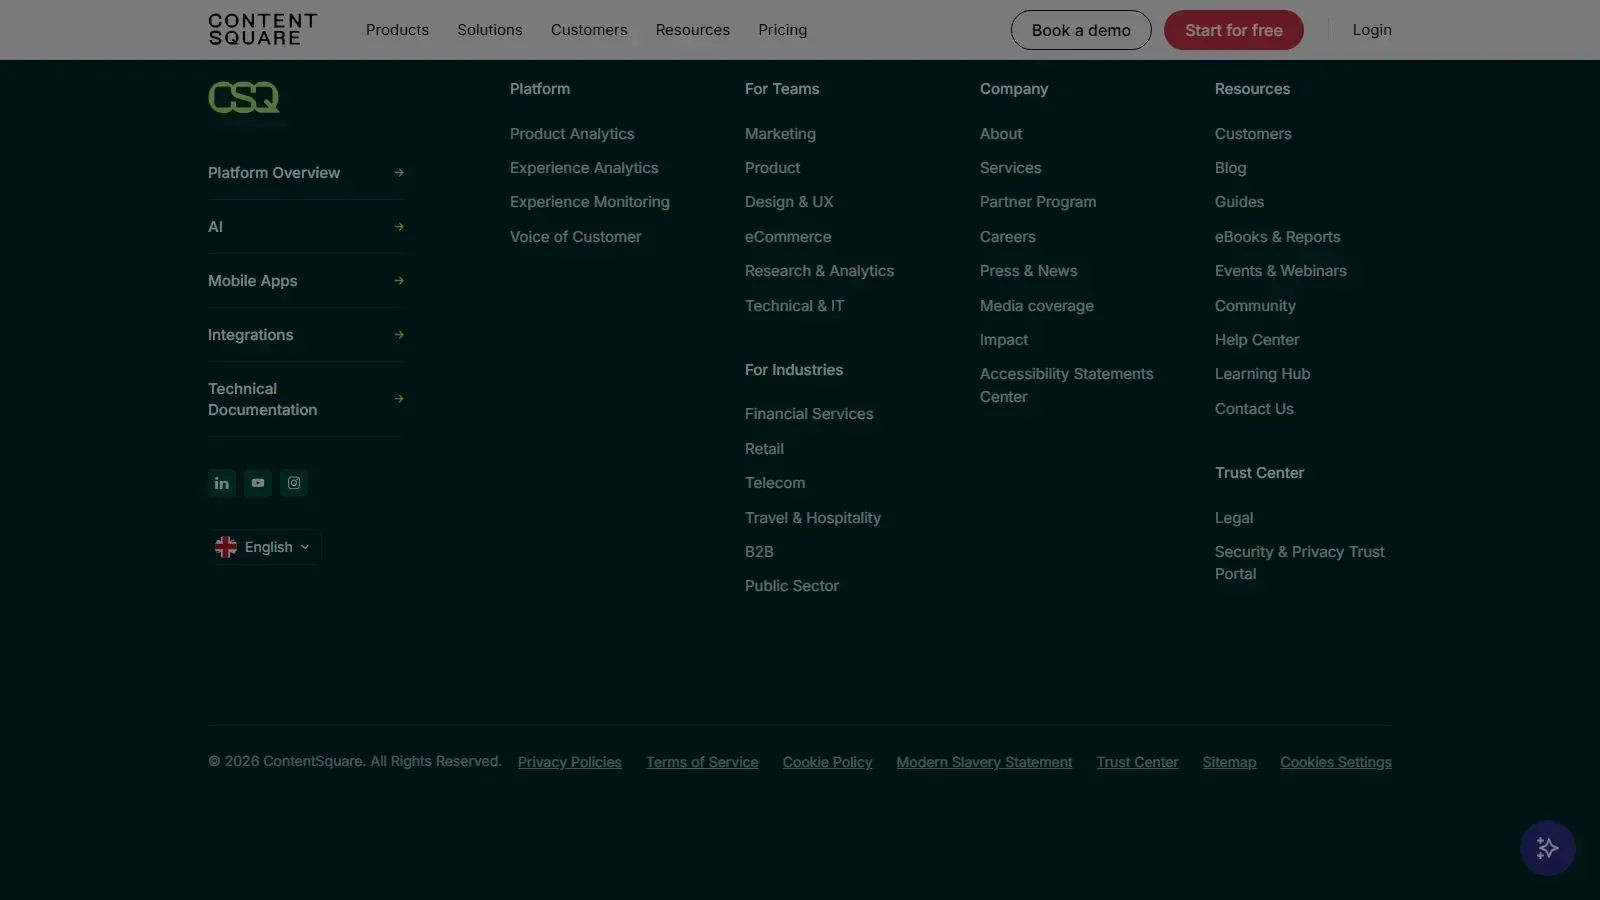Open Contact Us link
1600x900 pixels.
click(x=1254, y=409)
